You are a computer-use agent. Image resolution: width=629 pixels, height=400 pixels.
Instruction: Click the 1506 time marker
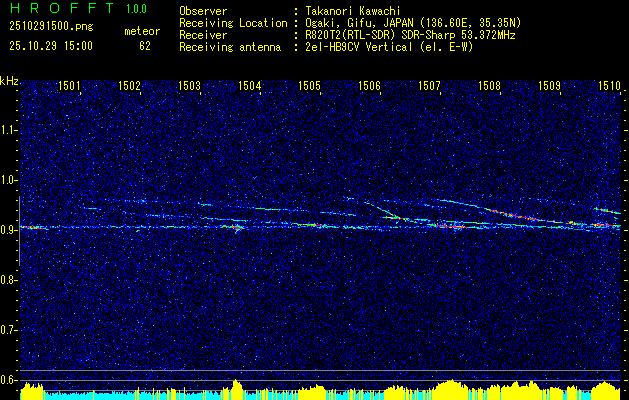coord(369,85)
